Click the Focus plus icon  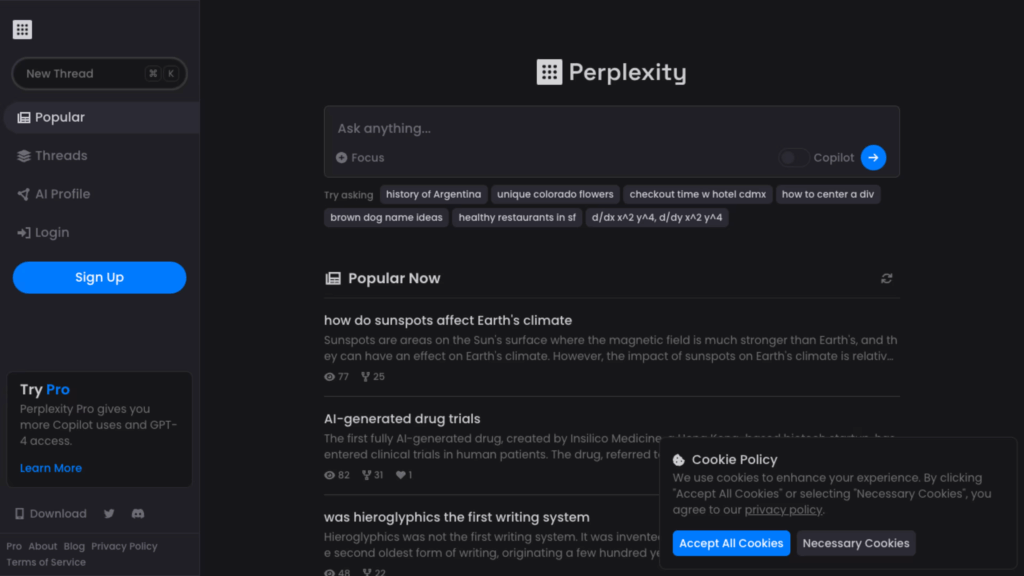[x=342, y=158]
